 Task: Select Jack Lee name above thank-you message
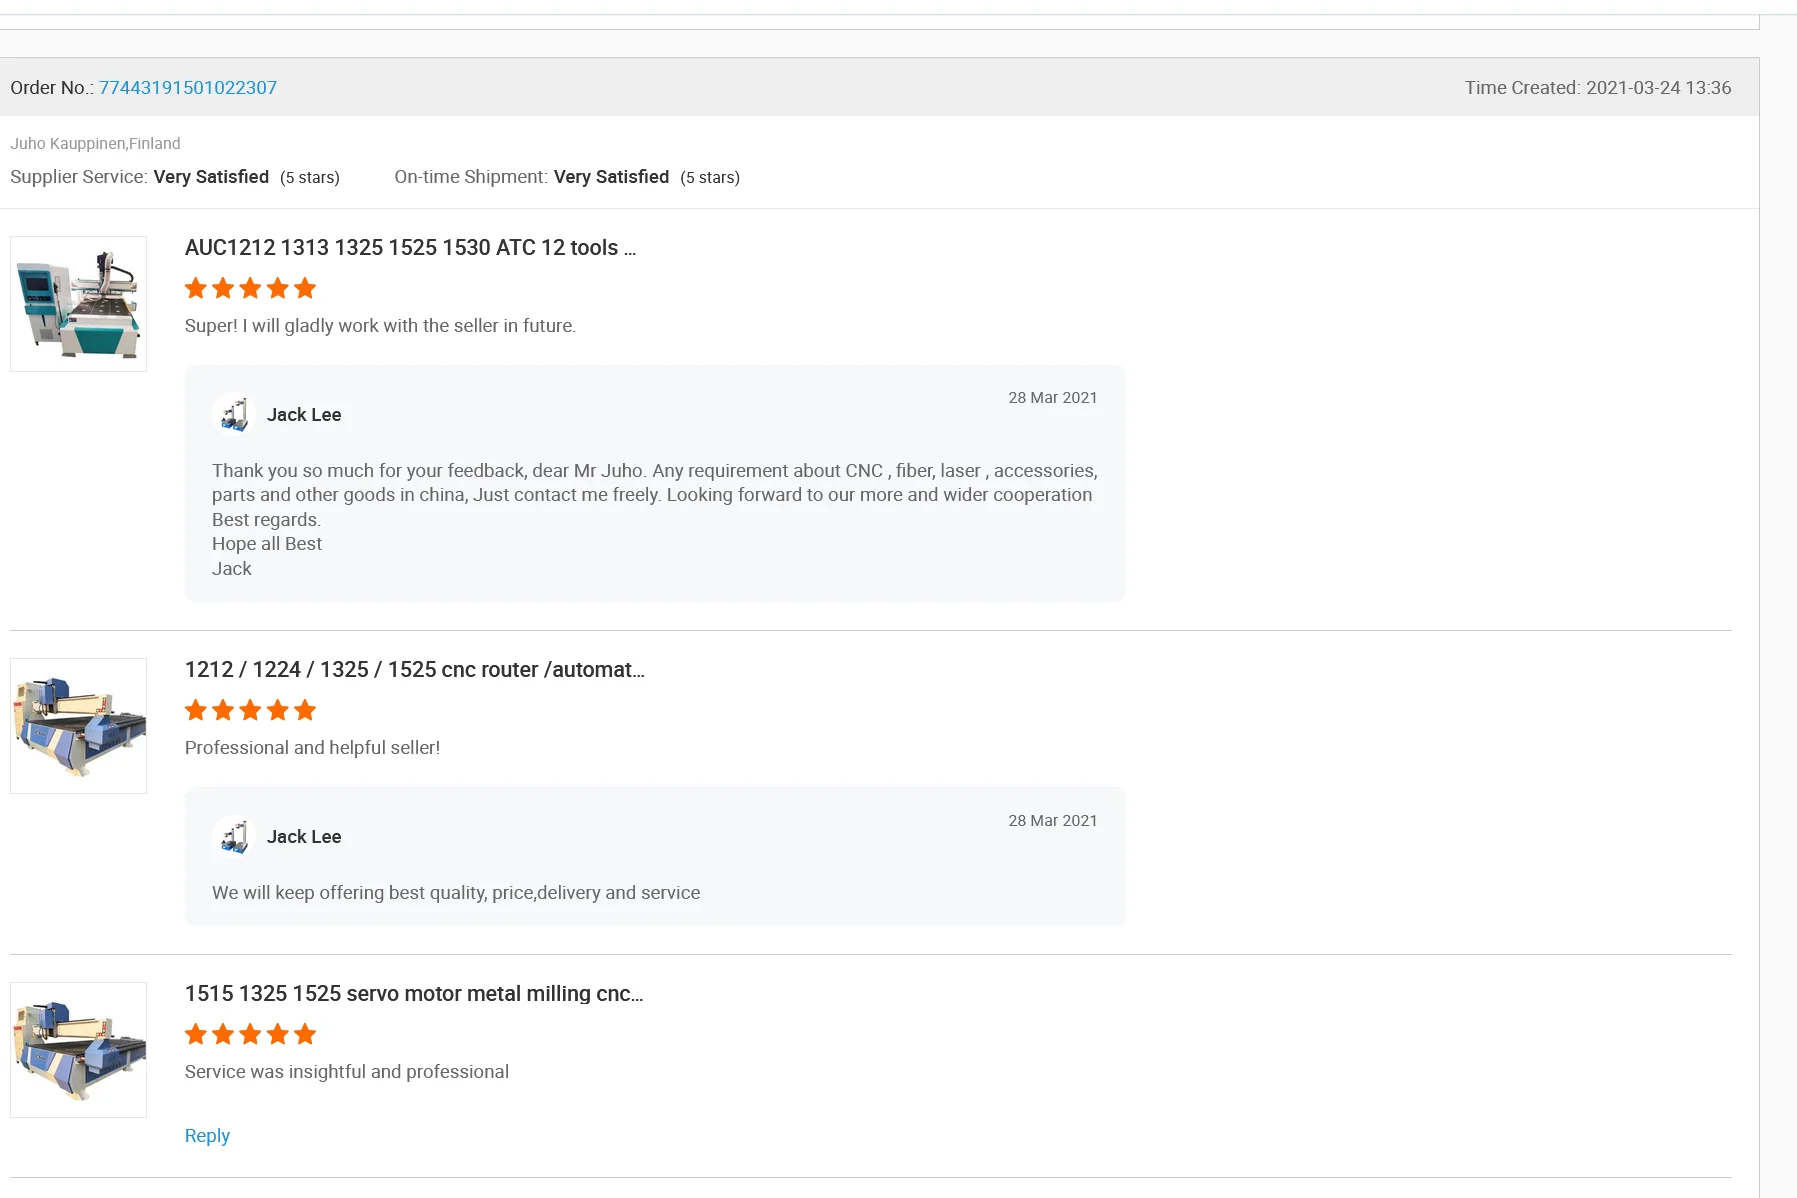304,415
